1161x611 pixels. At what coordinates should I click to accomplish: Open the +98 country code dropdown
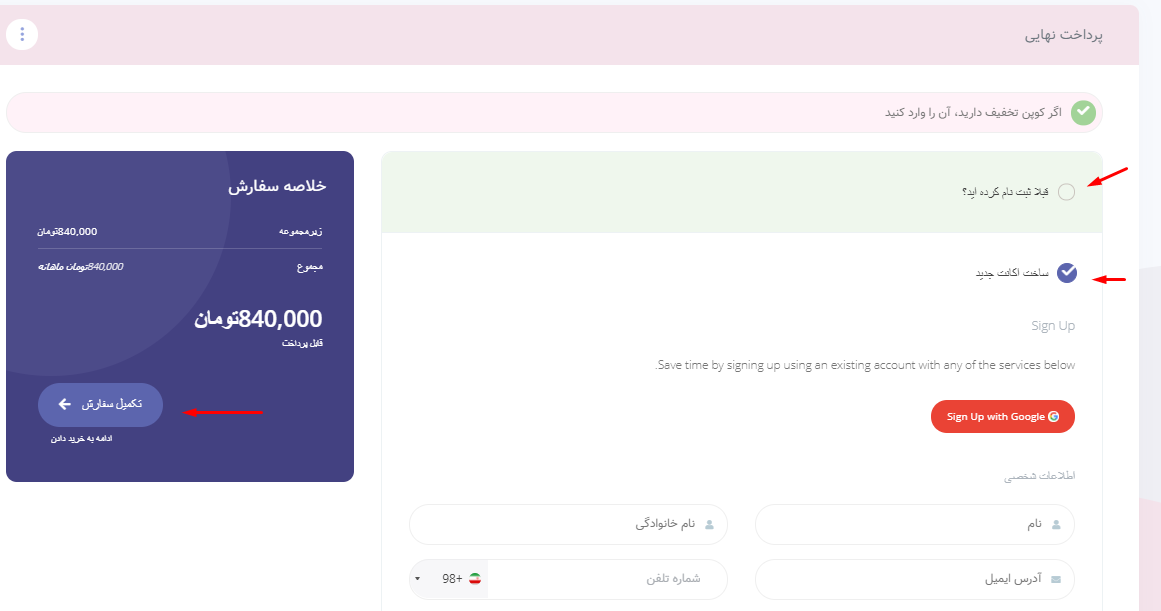pos(449,579)
